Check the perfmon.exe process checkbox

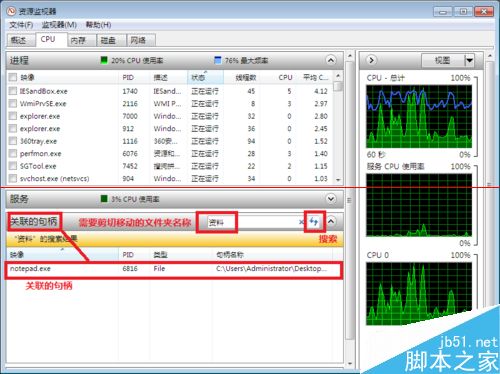tap(13, 153)
